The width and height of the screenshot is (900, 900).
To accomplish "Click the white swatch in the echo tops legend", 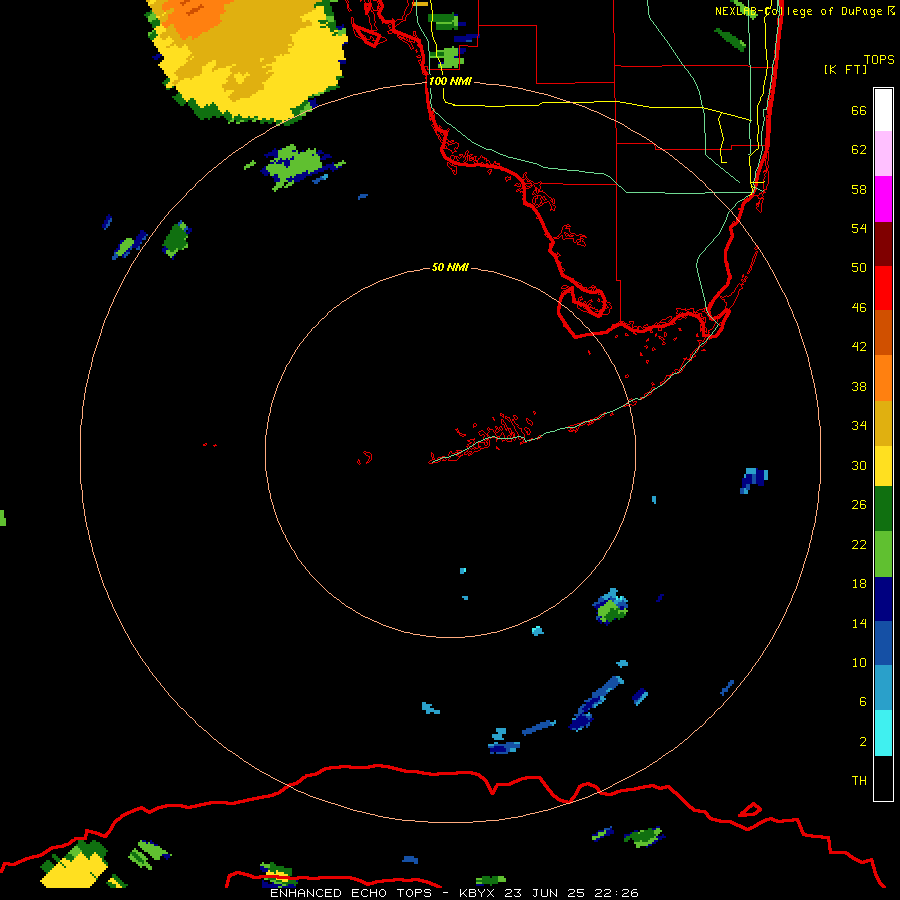I will (883, 110).
